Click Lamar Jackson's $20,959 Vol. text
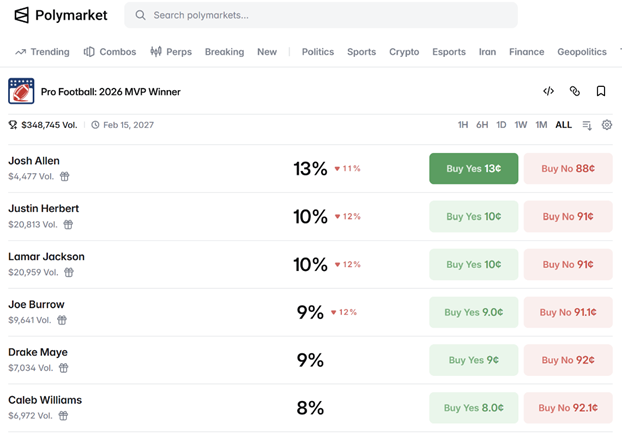 [x=33, y=273]
